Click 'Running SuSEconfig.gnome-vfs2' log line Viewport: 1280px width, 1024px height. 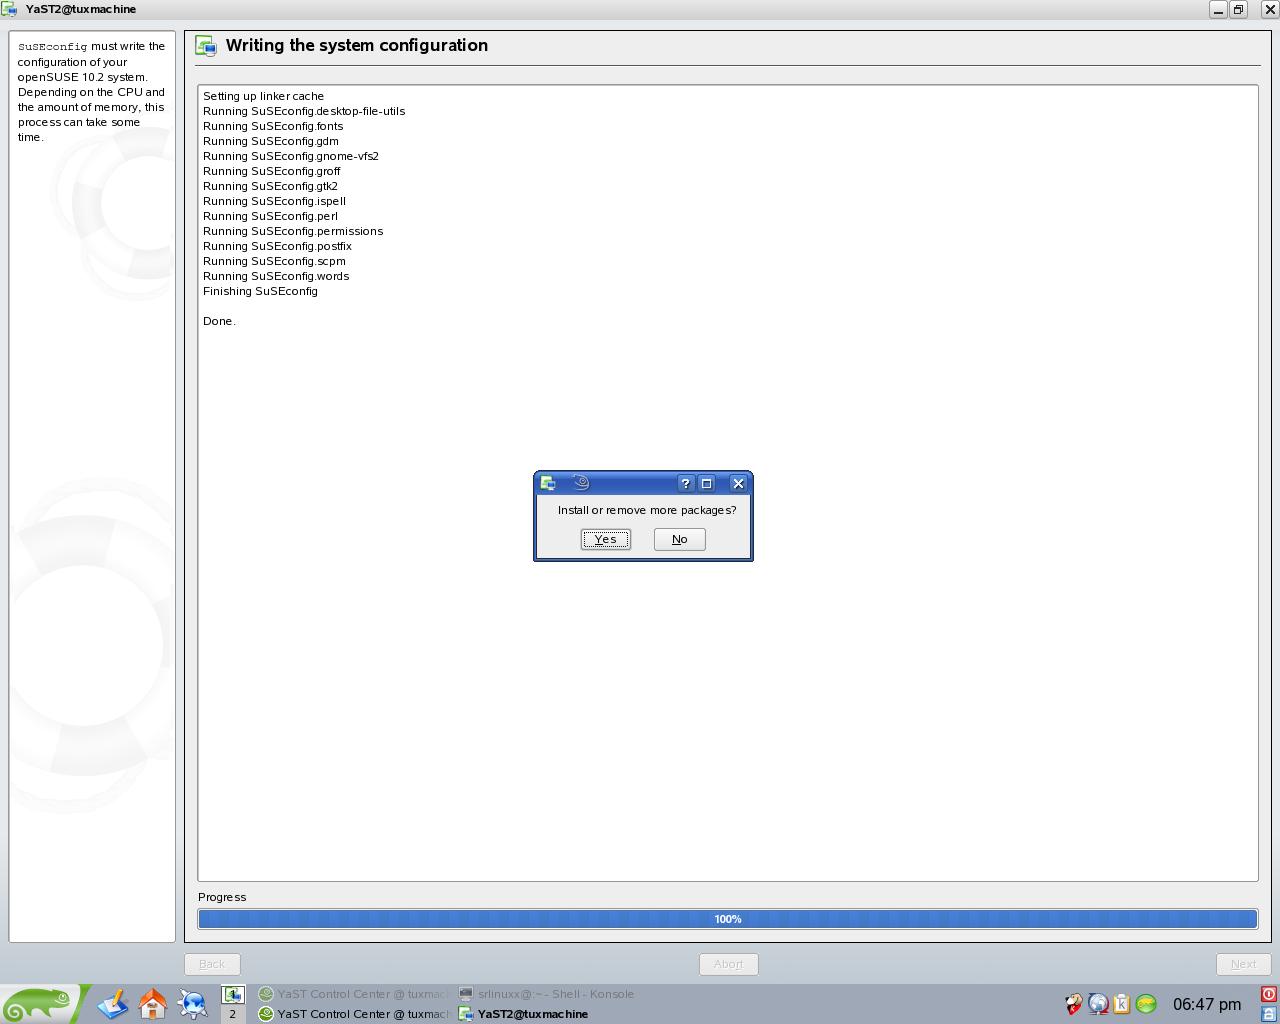[291, 156]
